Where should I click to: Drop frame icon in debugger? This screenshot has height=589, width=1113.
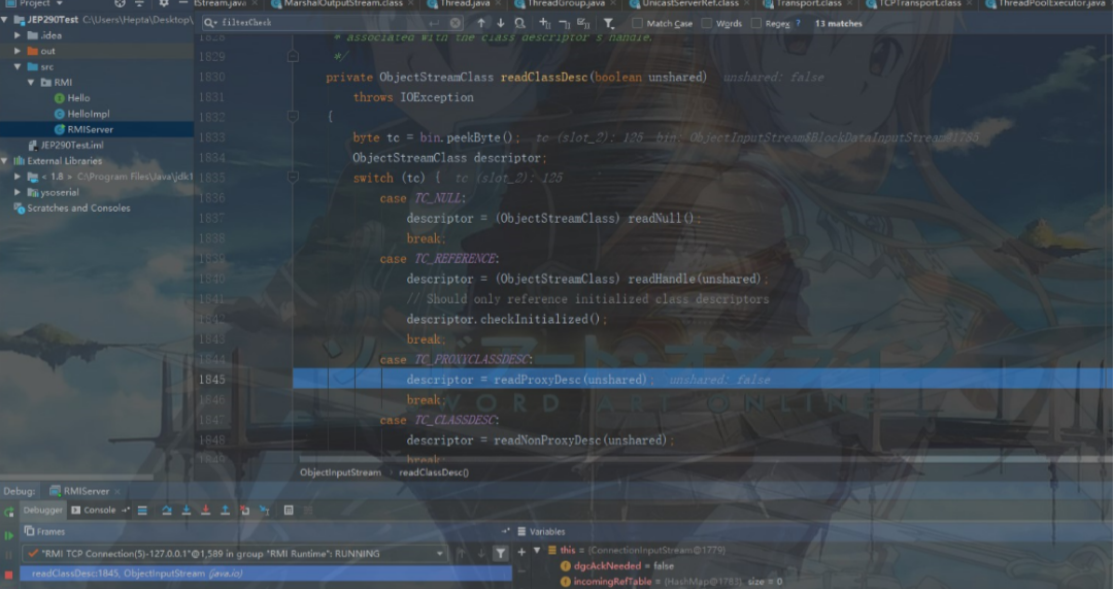(x=245, y=510)
